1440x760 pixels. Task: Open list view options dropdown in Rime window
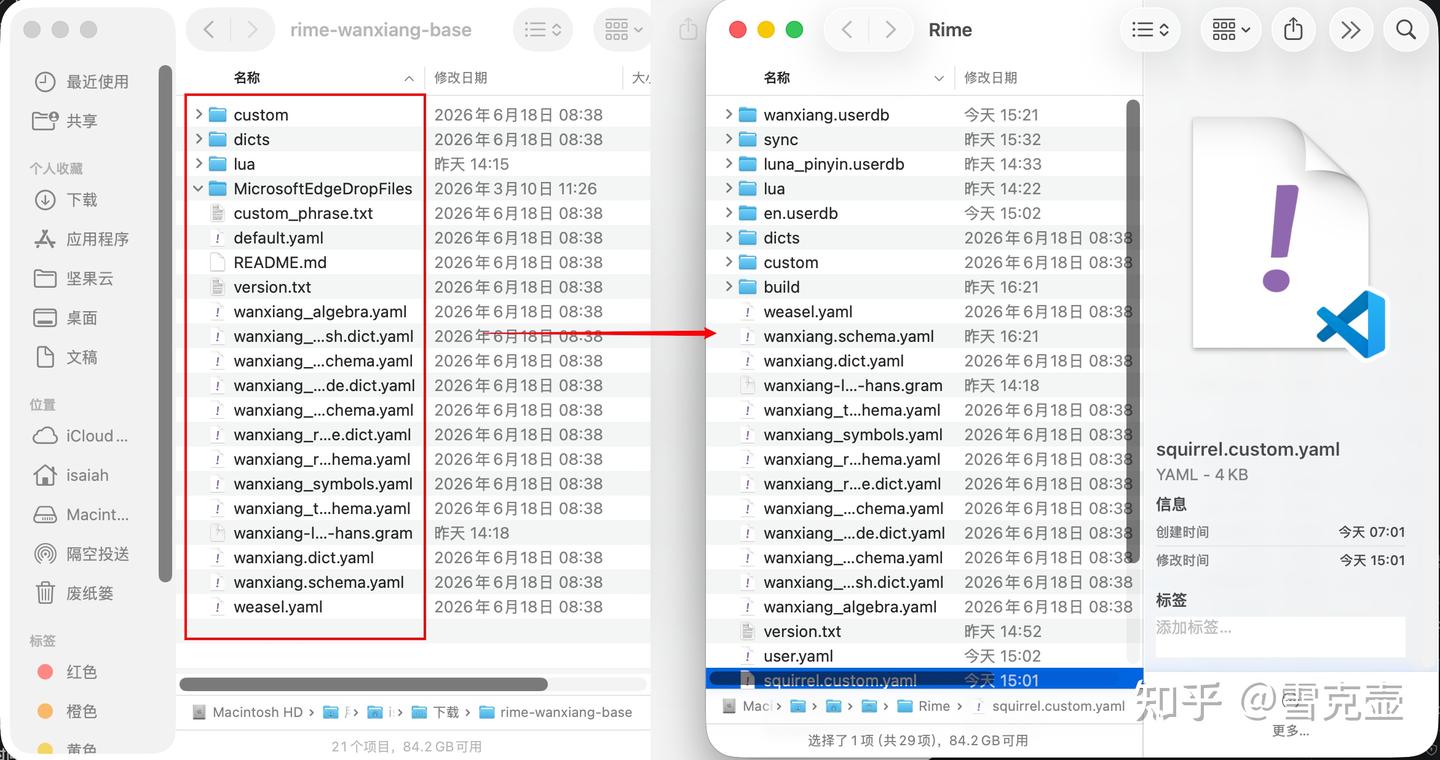1151,30
